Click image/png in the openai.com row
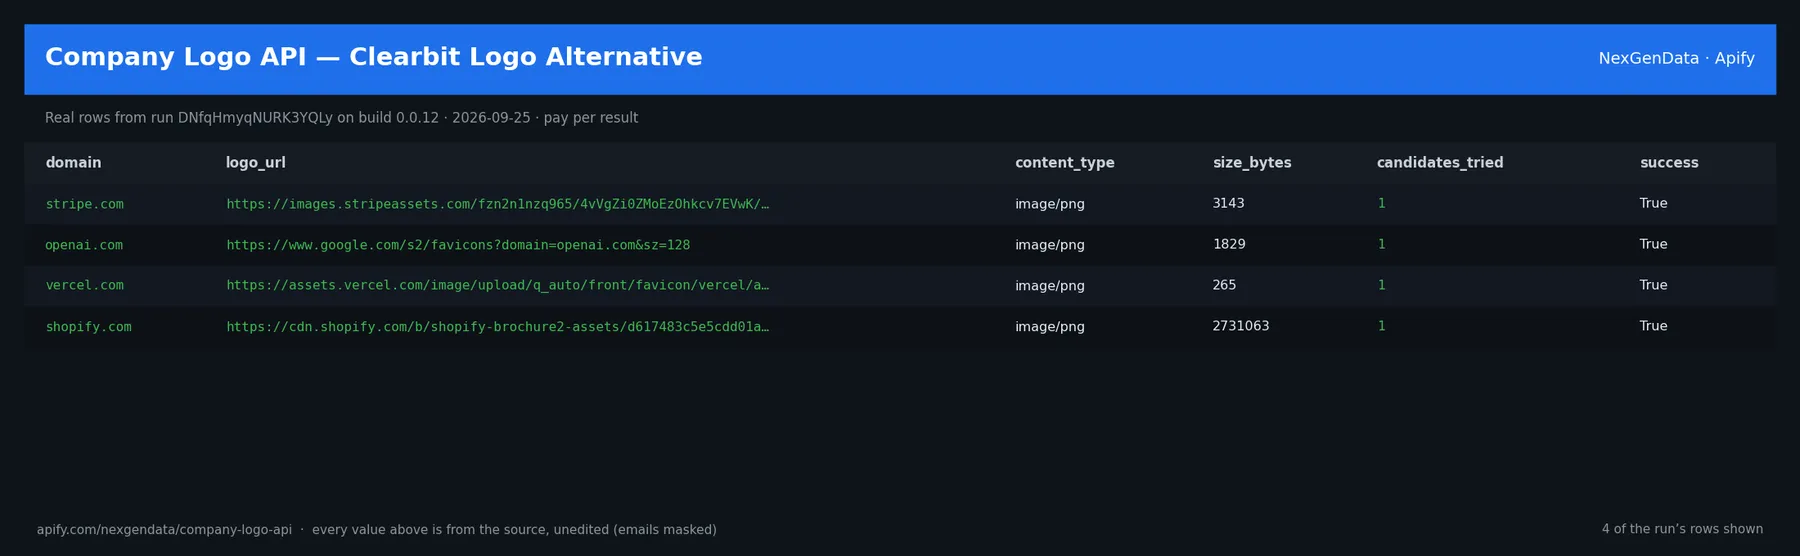1800x556 pixels. point(1049,245)
